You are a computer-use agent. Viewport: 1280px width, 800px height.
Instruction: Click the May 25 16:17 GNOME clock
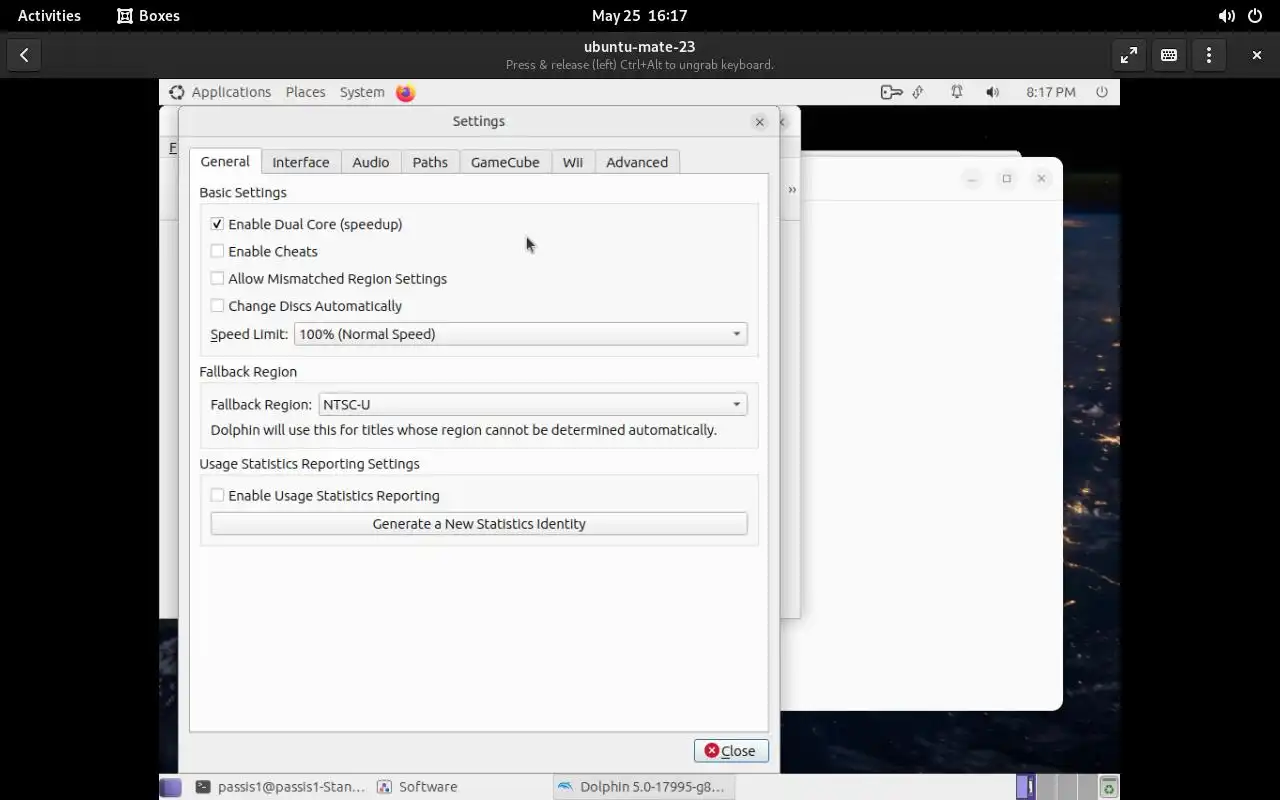[x=640, y=16]
